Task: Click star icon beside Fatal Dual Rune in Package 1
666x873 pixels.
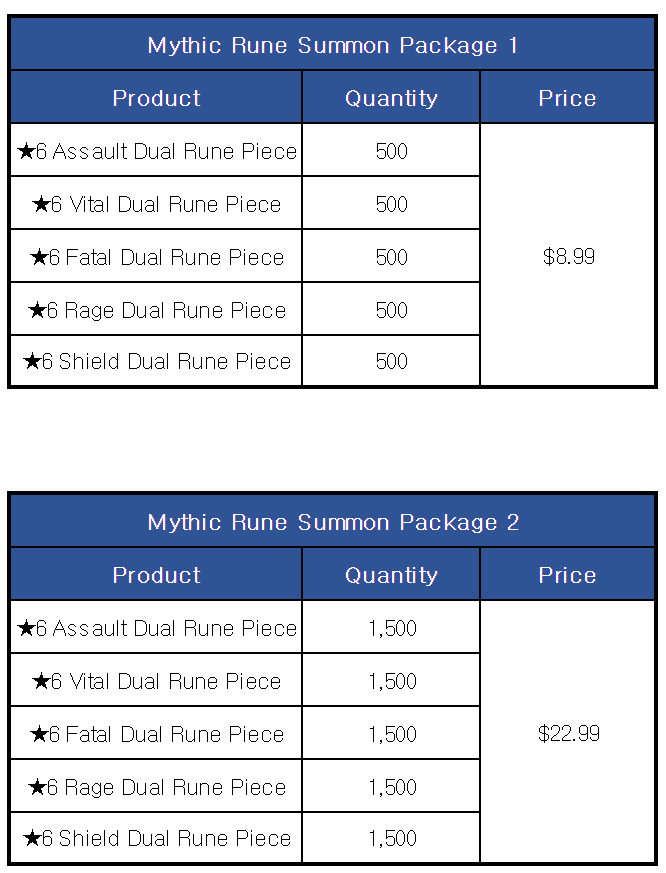Action: [39, 257]
